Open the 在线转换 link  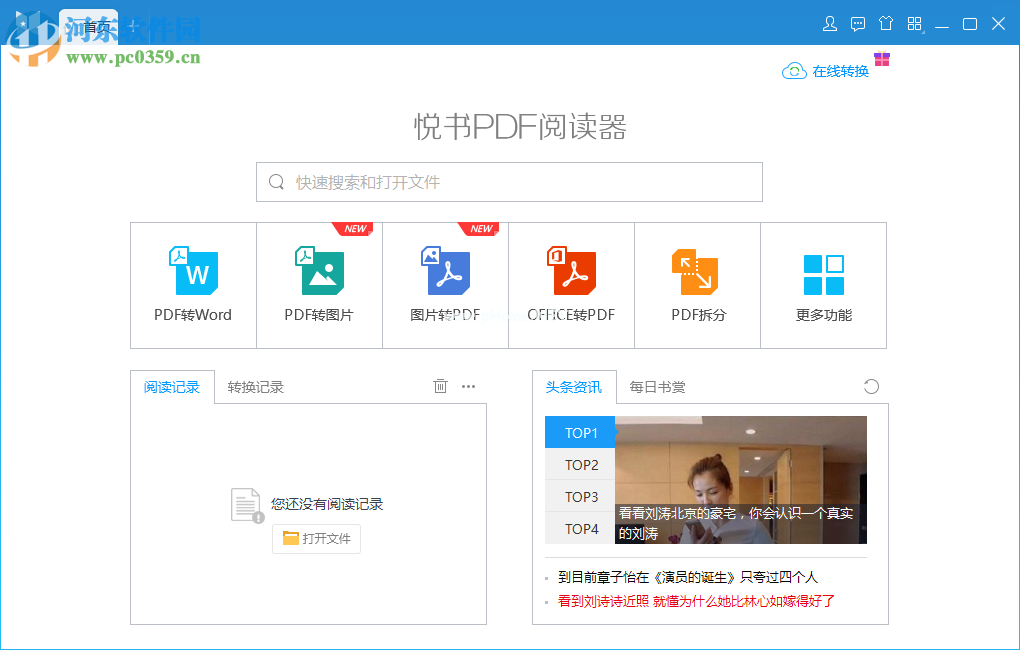(826, 71)
